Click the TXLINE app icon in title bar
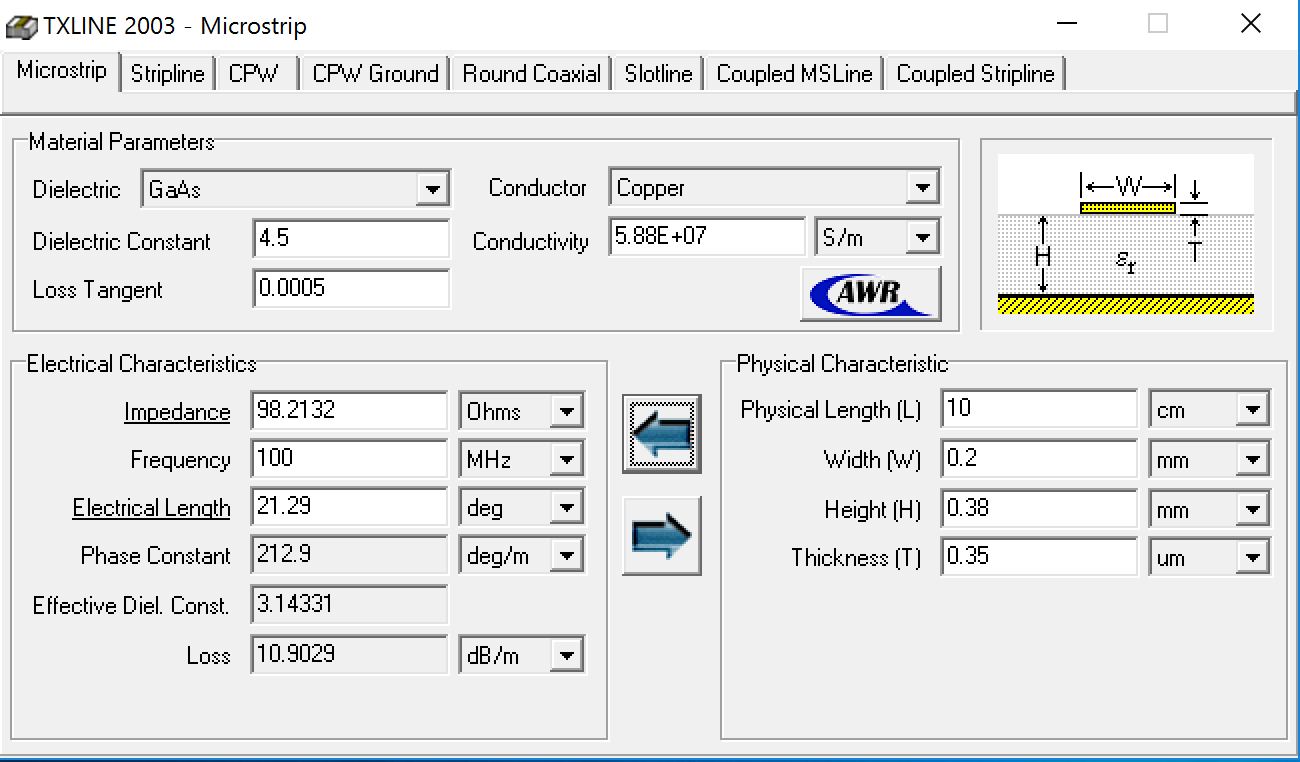The width and height of the screenshot is (1300, 762). click(x=22, y=25)
